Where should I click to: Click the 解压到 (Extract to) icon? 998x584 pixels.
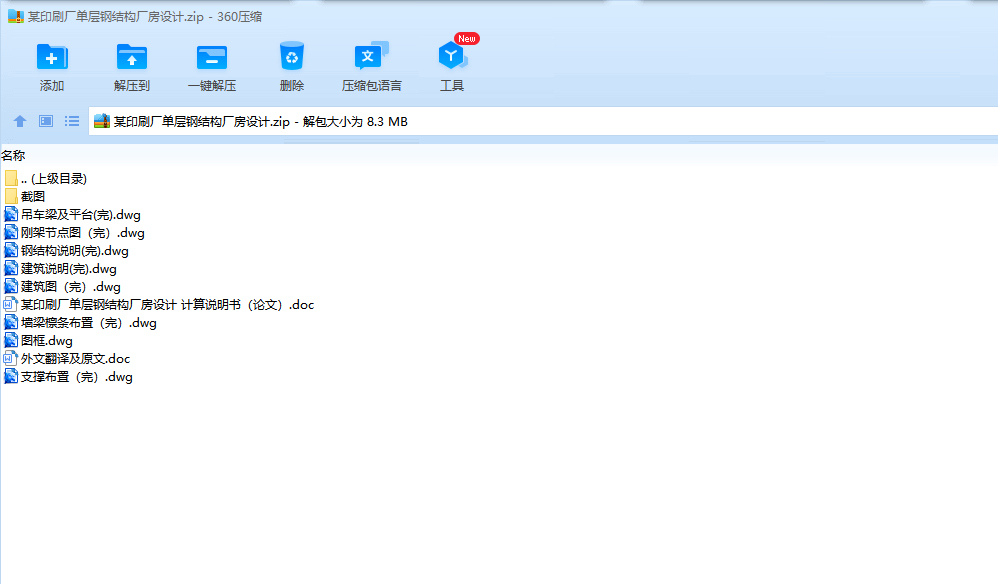coord(132,57)
